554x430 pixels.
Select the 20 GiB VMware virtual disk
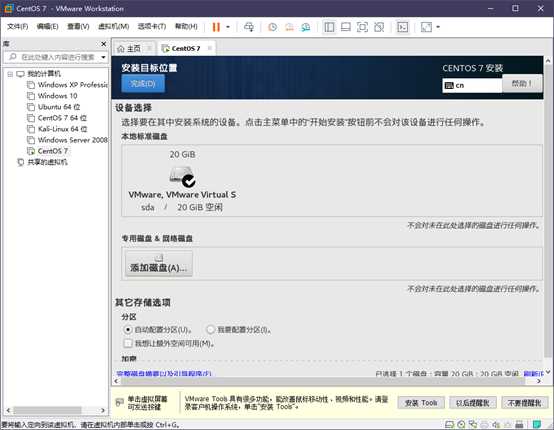182,180
